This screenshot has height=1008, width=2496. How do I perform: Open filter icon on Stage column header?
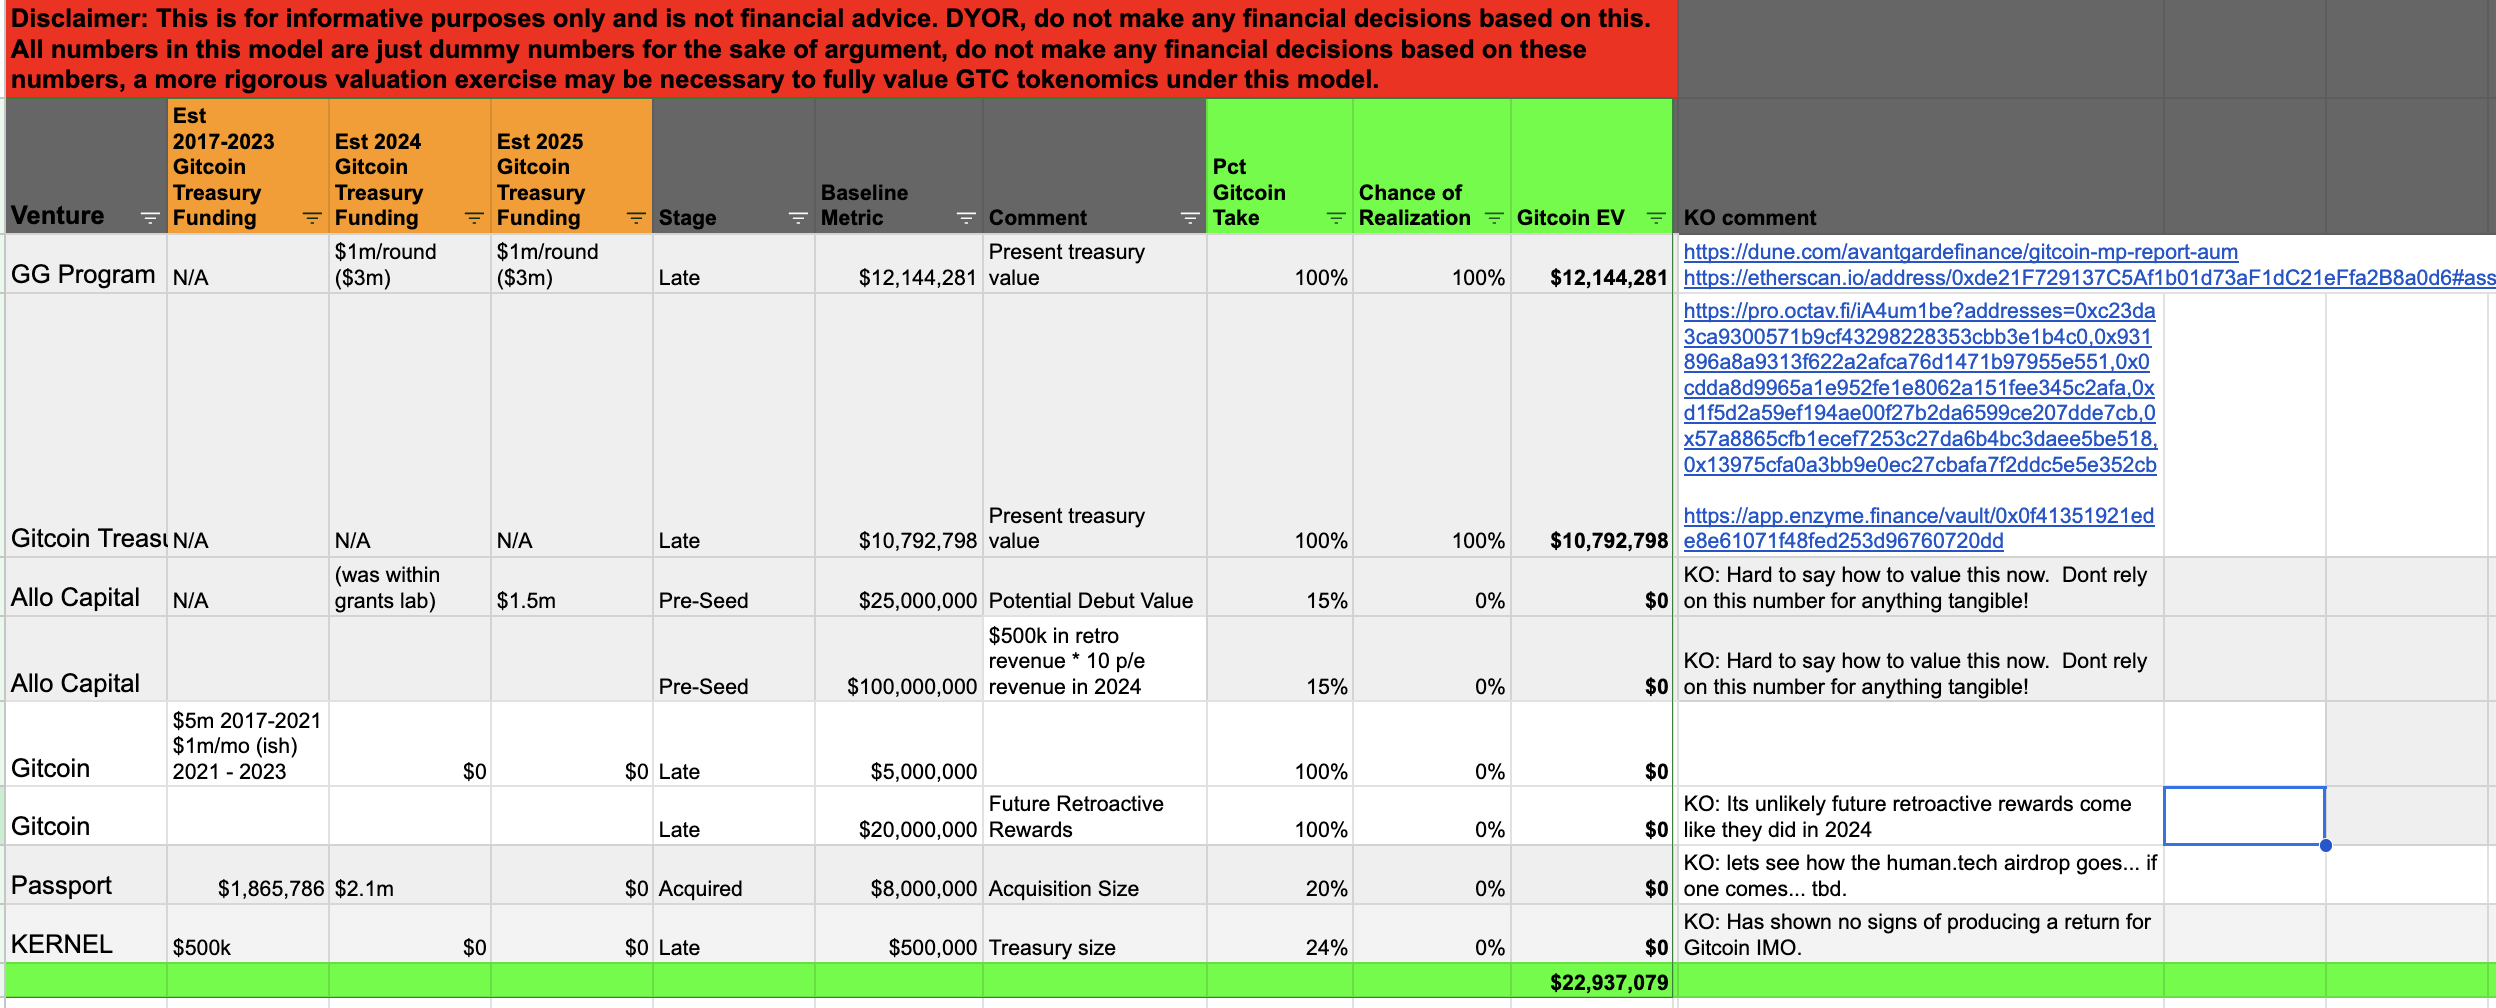(x=798, y=218)
